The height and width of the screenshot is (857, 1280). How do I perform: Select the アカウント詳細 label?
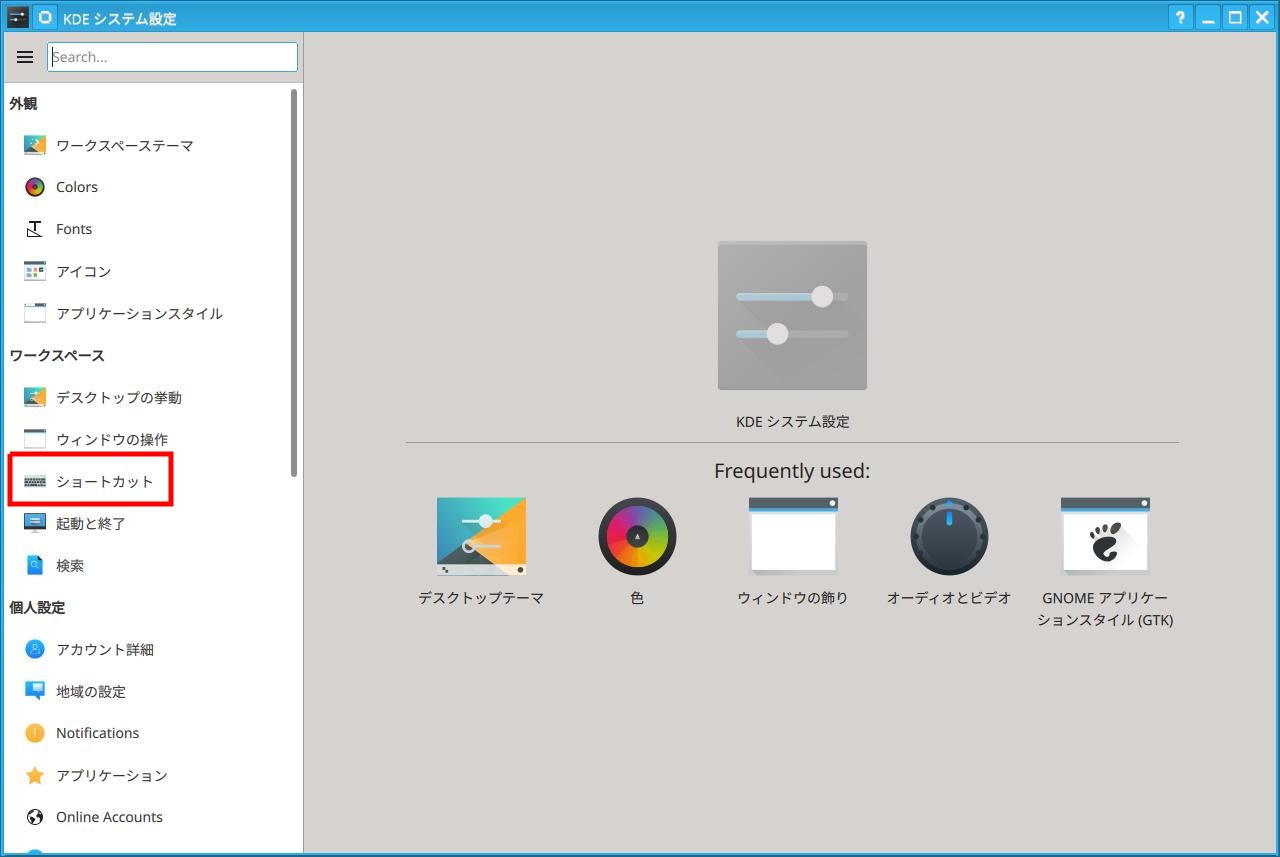pyautogui.click(x=105, y=649)
